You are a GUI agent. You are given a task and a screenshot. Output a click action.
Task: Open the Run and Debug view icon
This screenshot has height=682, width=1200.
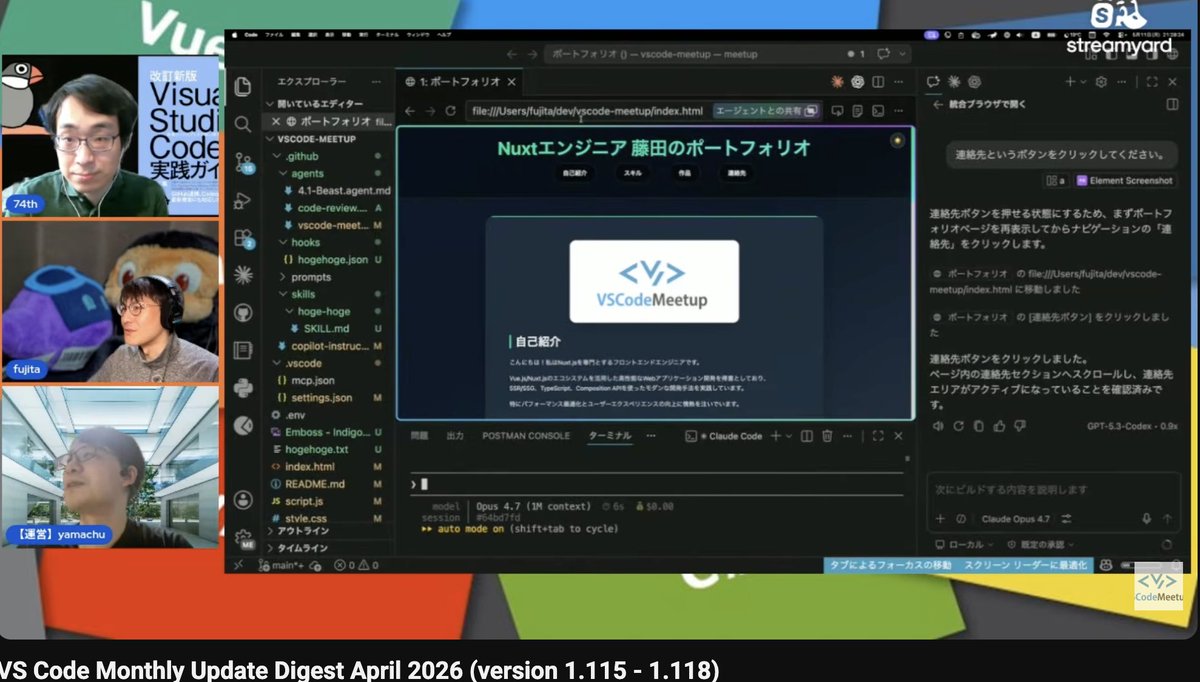[242, 200]
